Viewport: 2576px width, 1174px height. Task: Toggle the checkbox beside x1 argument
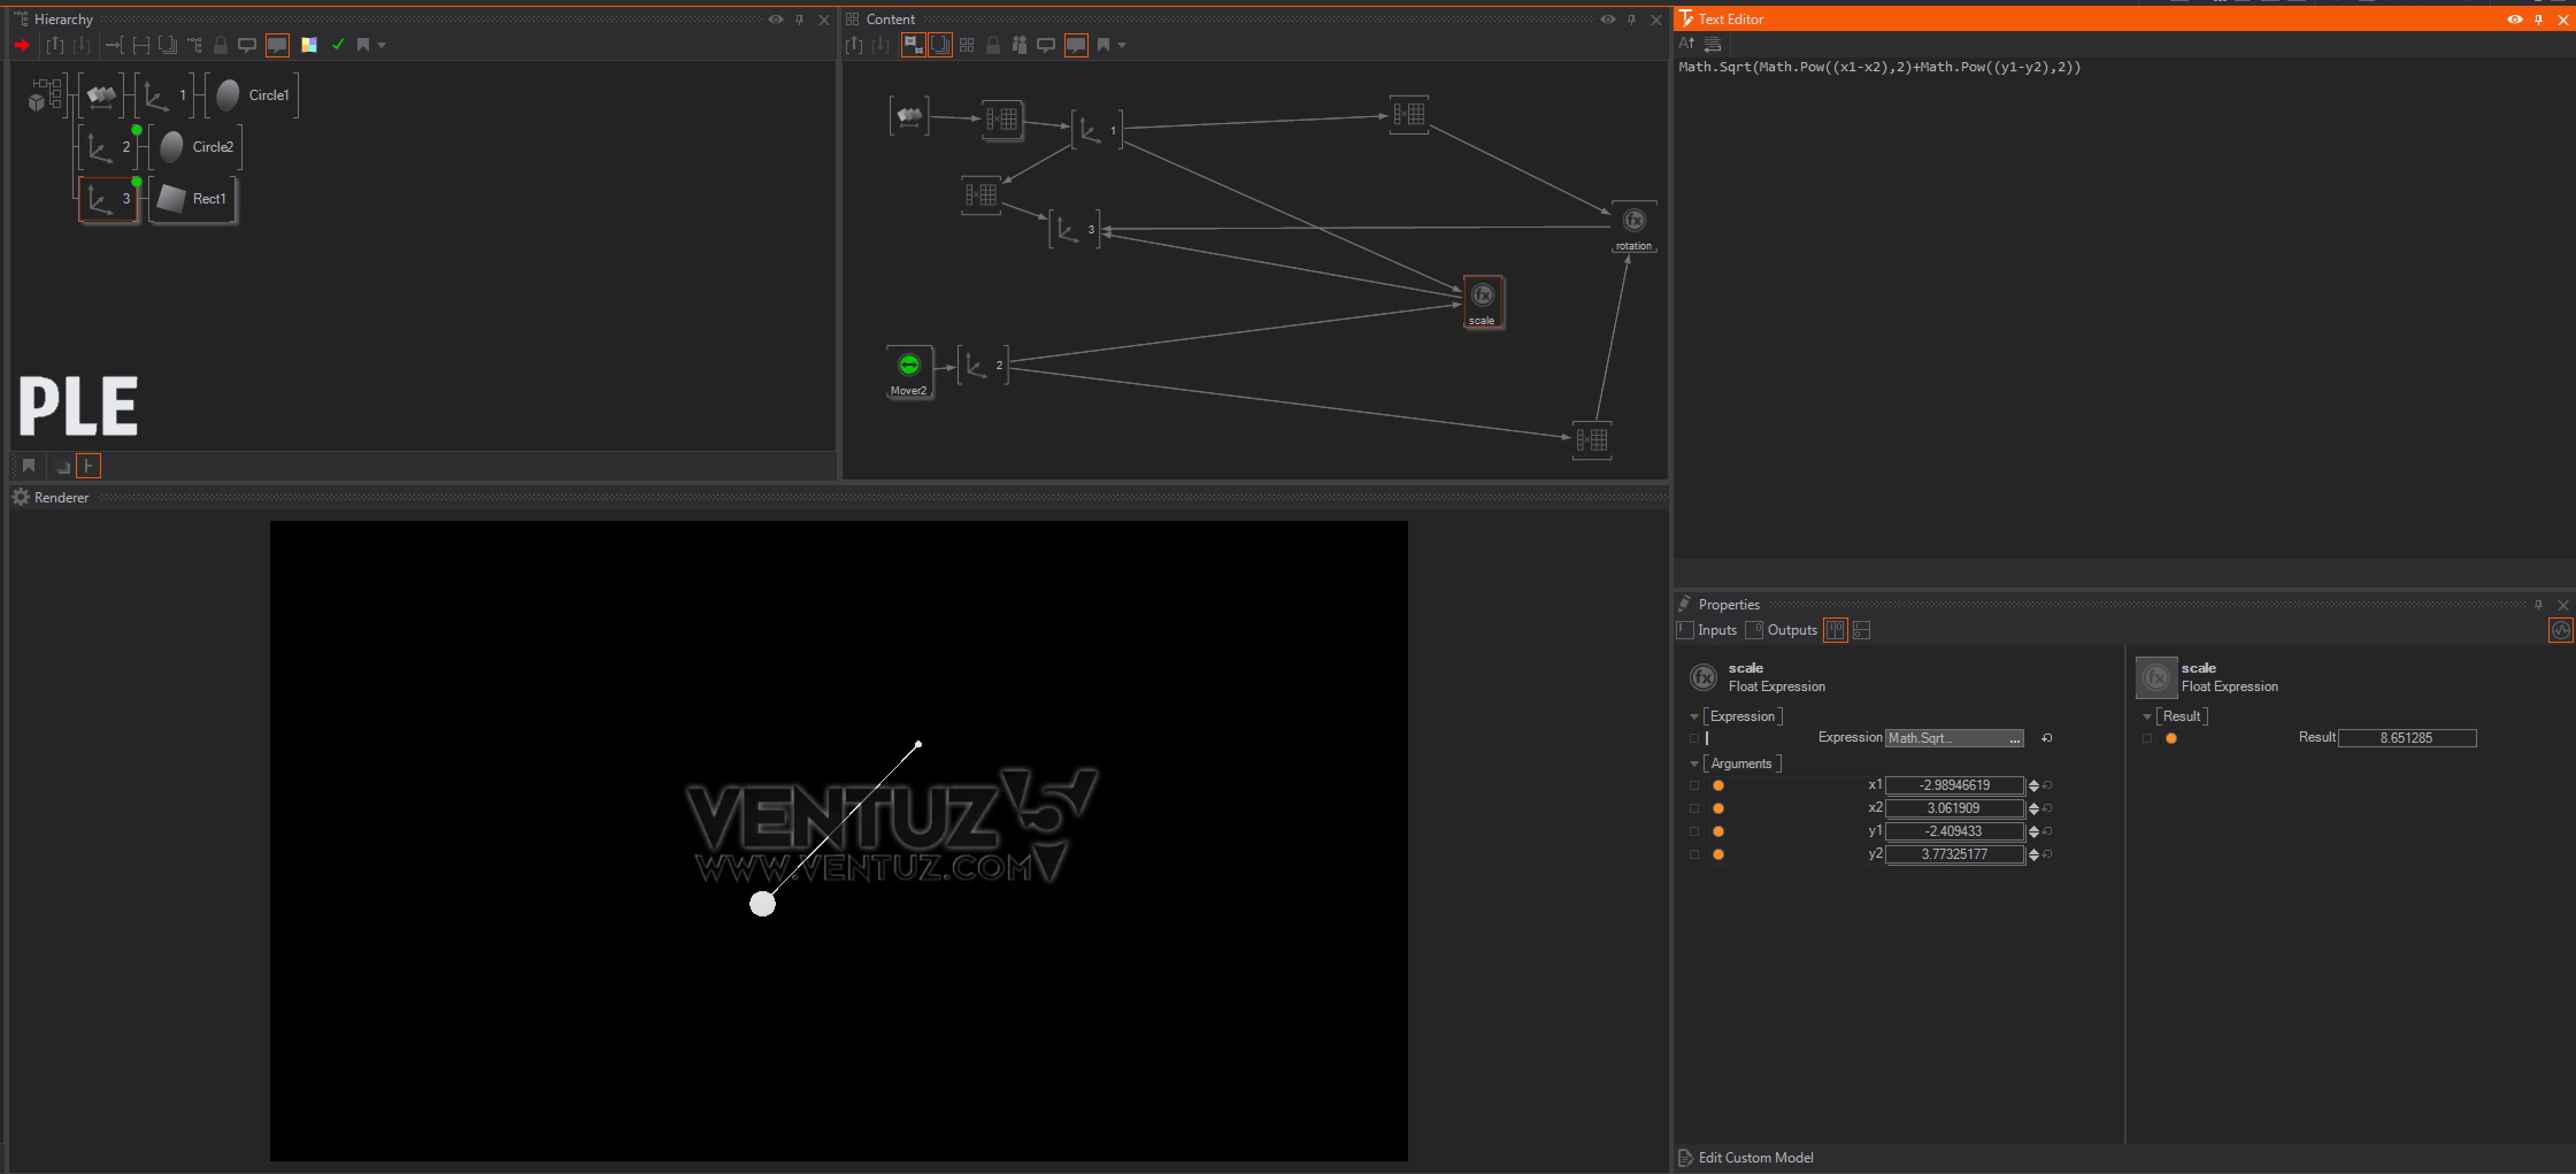1694,785
